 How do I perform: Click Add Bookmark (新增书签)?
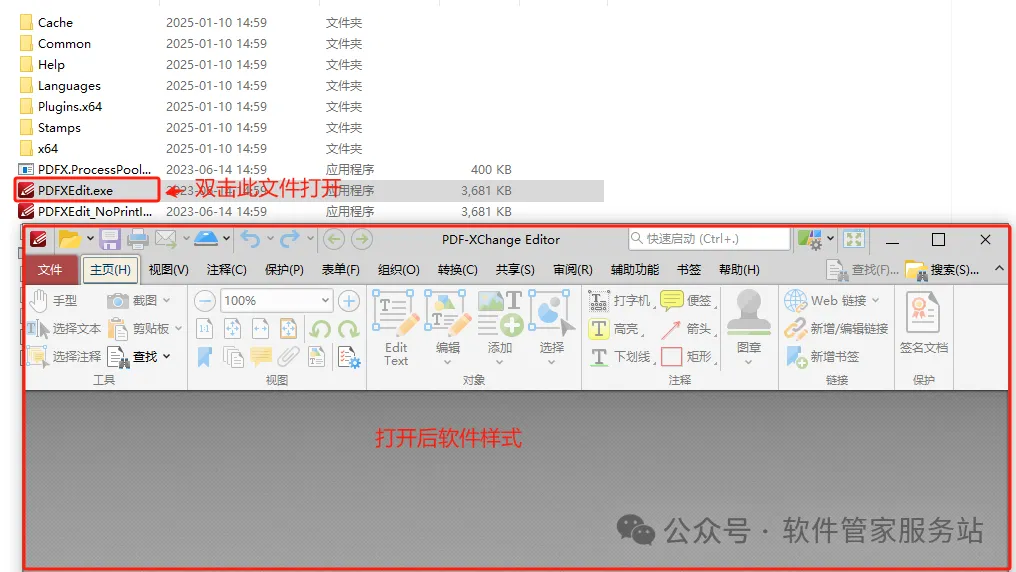click(x=822, y=357)
